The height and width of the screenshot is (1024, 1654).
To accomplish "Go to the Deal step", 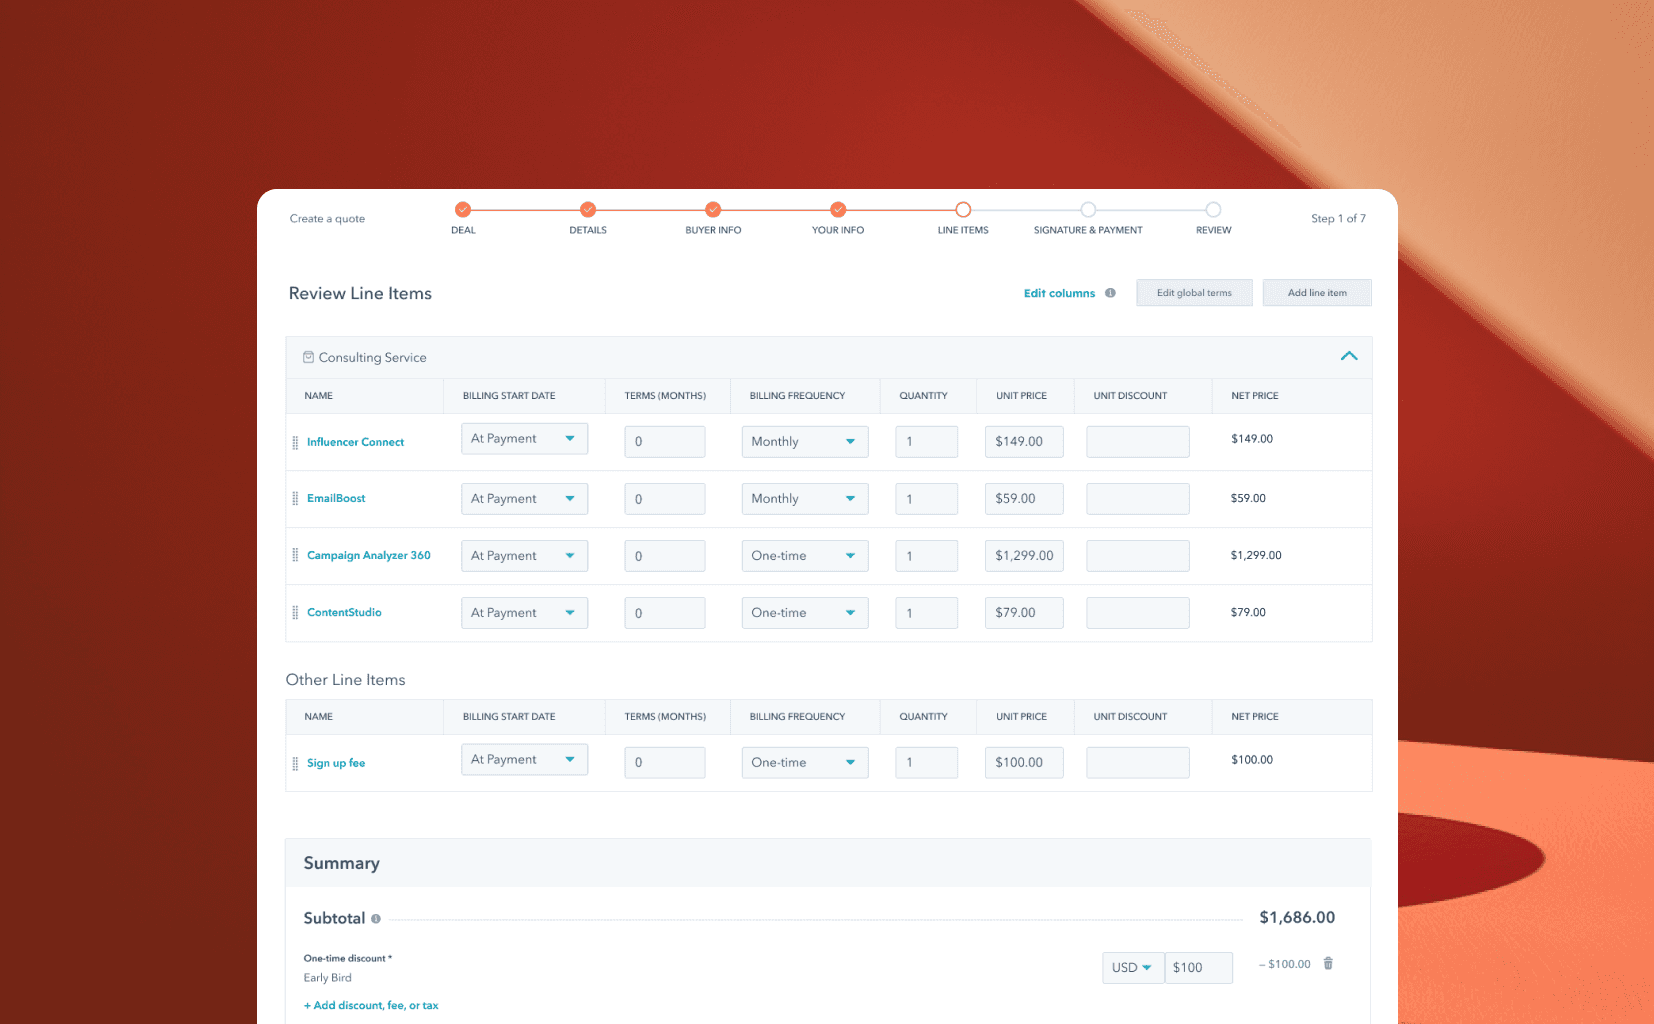I will (463, 209).
